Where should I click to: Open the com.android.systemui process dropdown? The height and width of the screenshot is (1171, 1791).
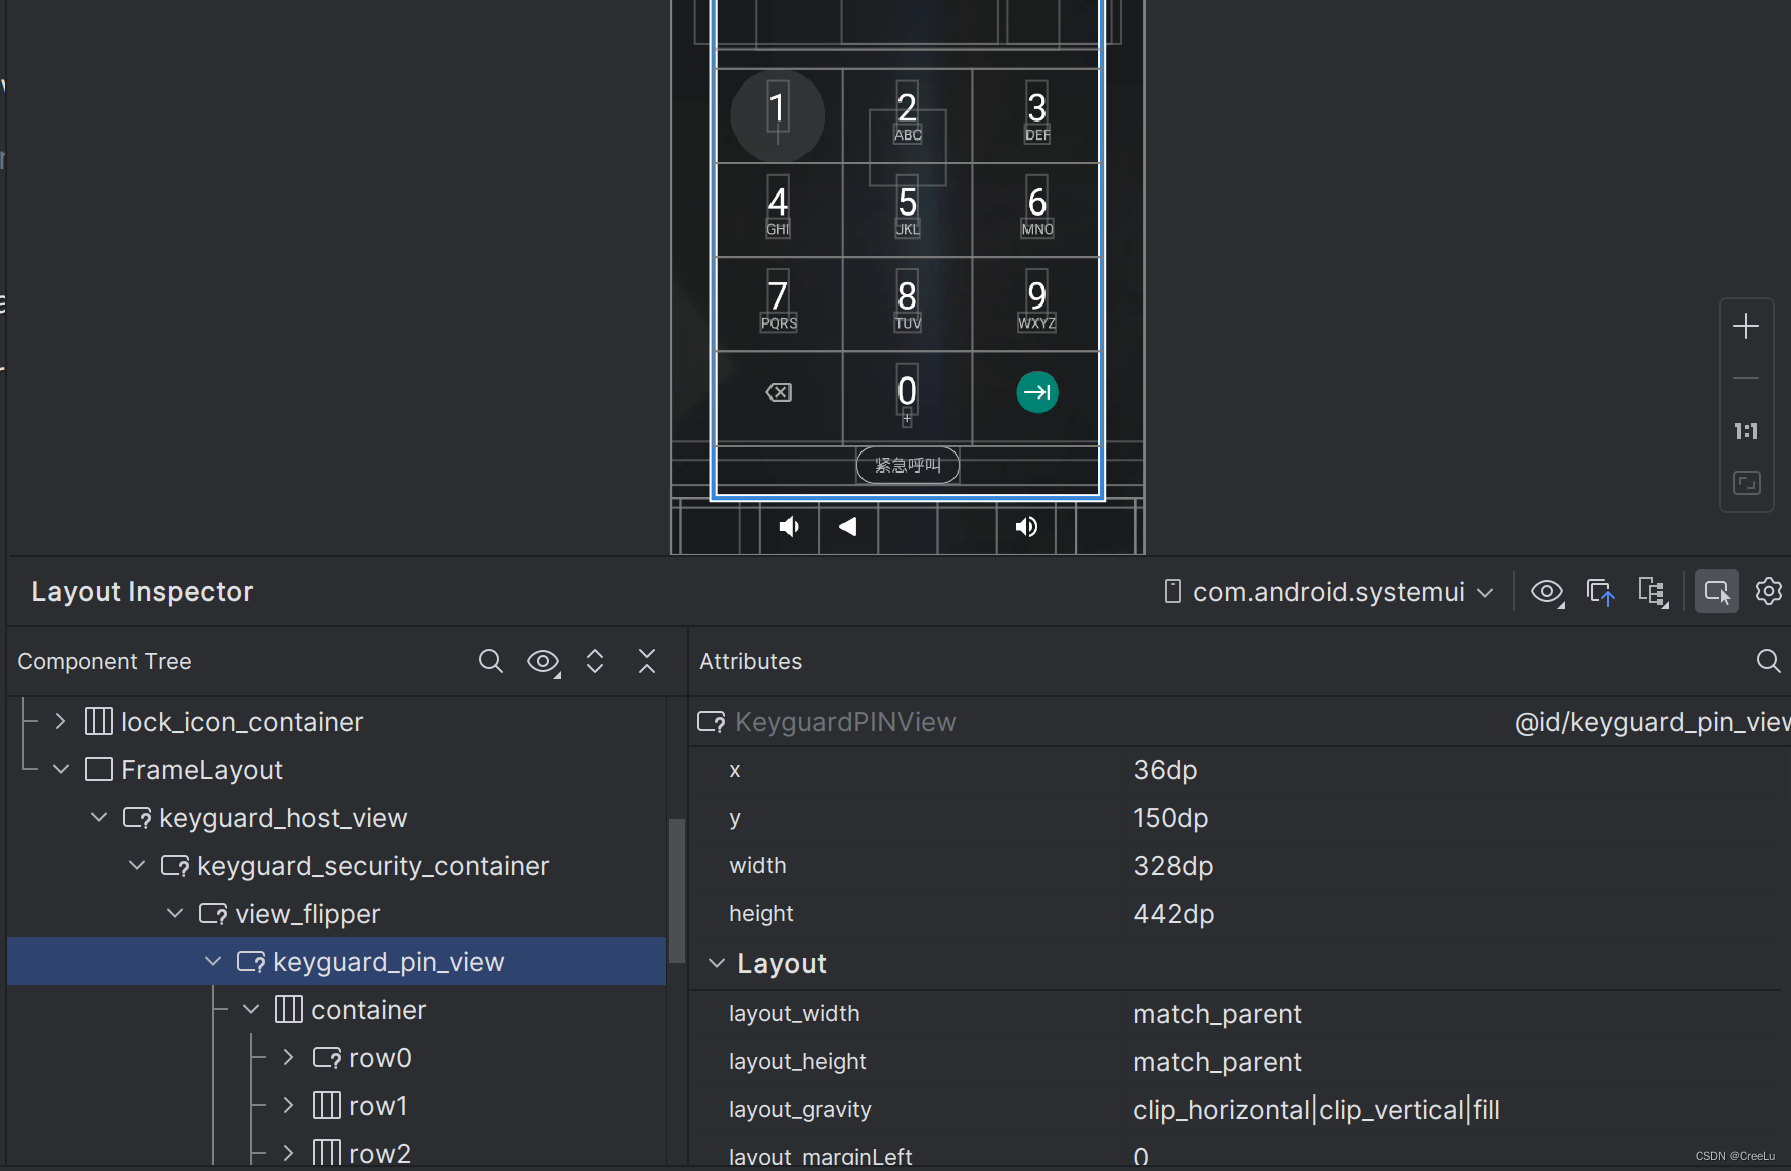coord(1327,591)
